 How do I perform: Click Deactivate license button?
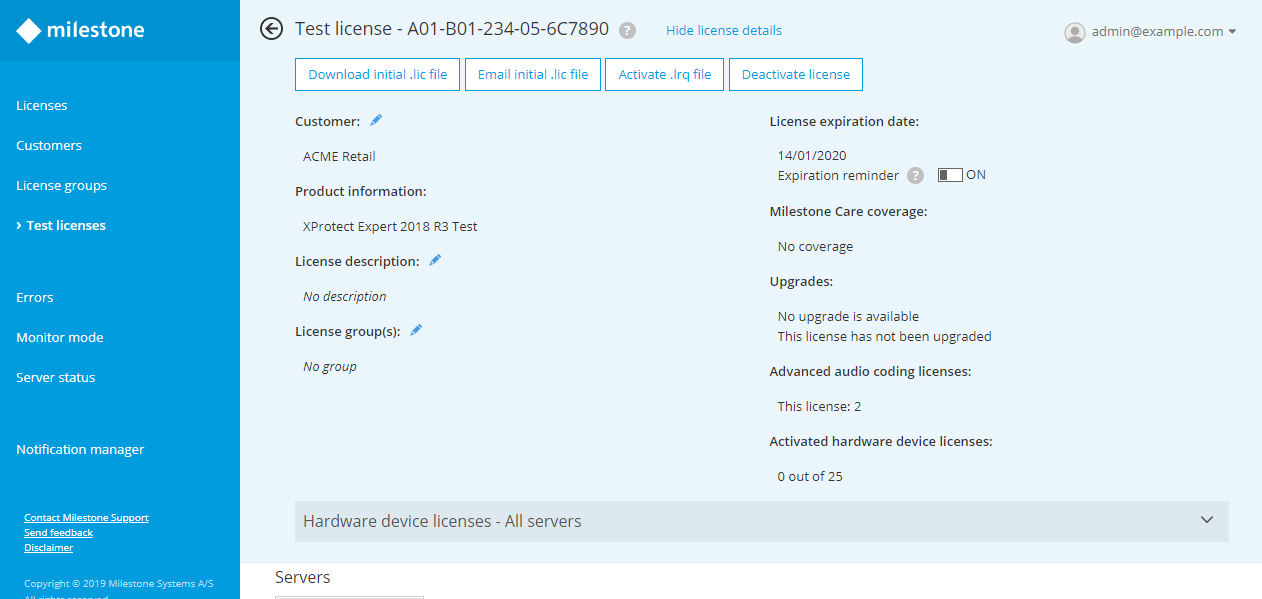[x=796, y=75]
